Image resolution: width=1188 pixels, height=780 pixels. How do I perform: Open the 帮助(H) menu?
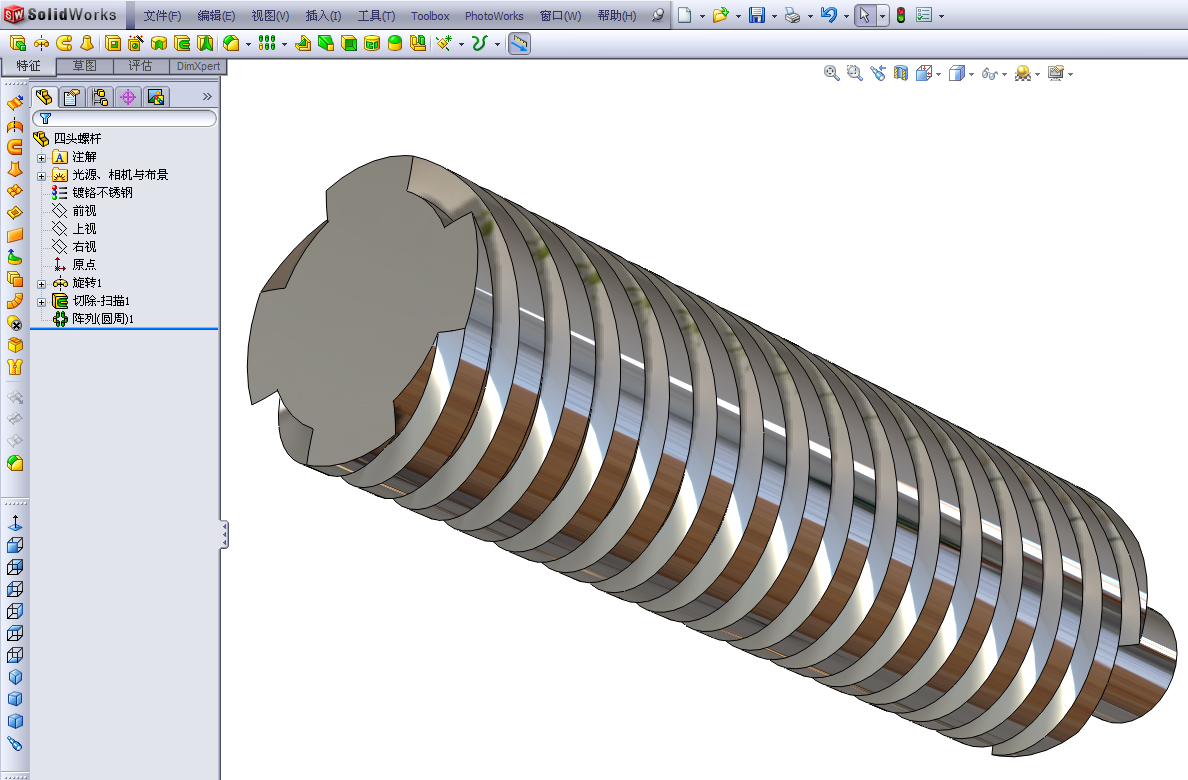point(617,15)
